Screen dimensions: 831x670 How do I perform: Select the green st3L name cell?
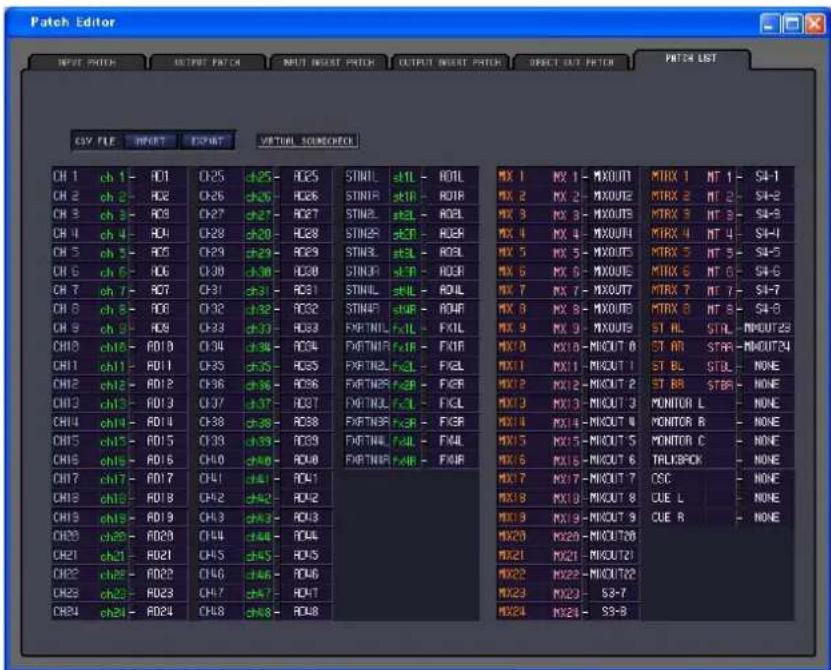coord(404,252)
